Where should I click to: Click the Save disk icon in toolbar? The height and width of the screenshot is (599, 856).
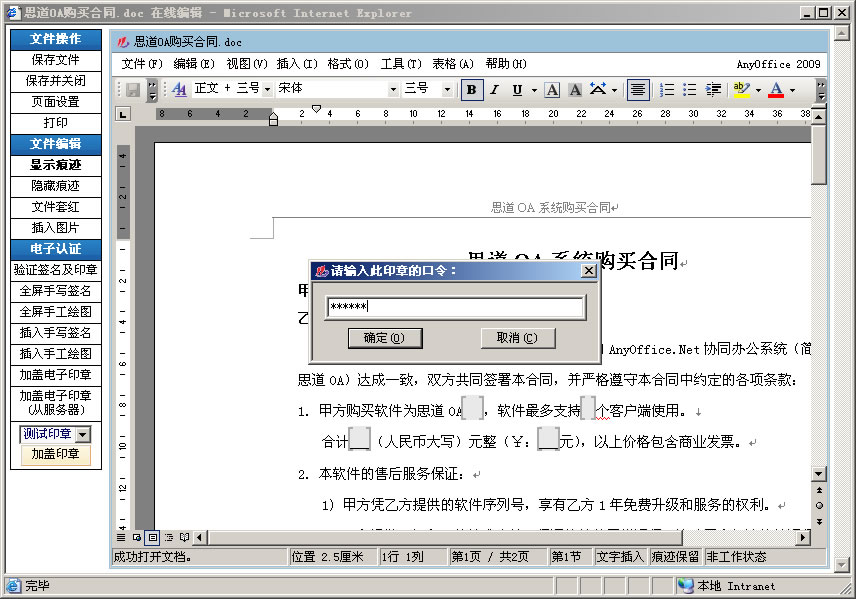pos(133,90)
